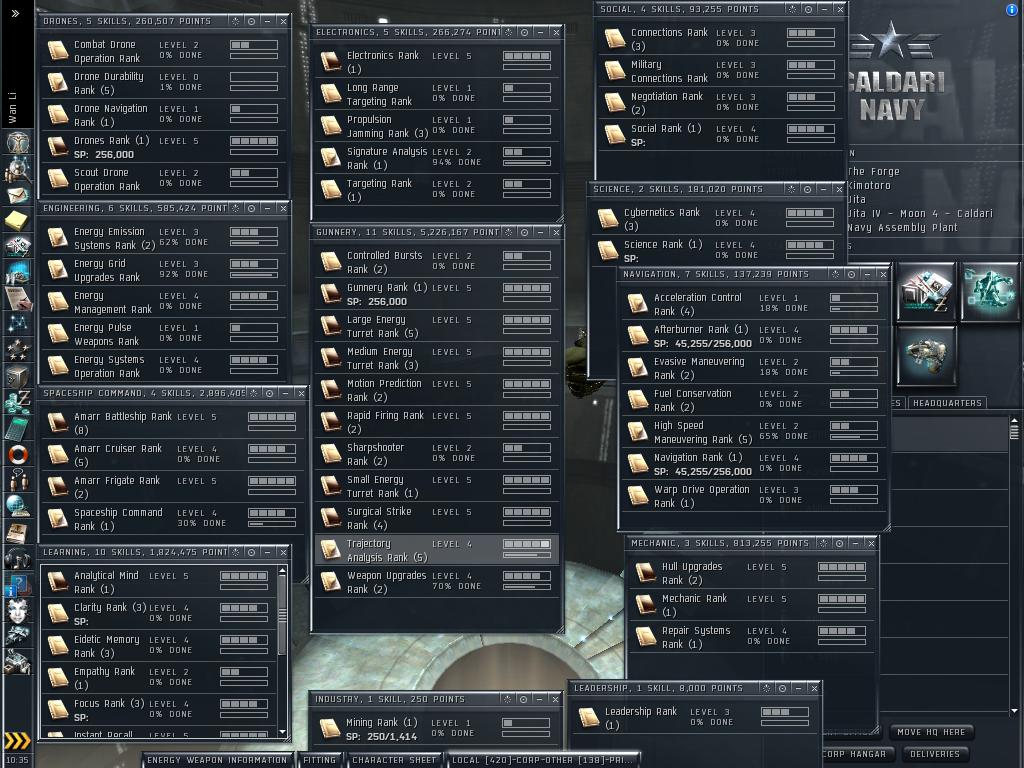Click the book icon beside Mining Rank
The height and width of the screenshot is (768, 1024).
pyautogui.click(x=330, y=728)
